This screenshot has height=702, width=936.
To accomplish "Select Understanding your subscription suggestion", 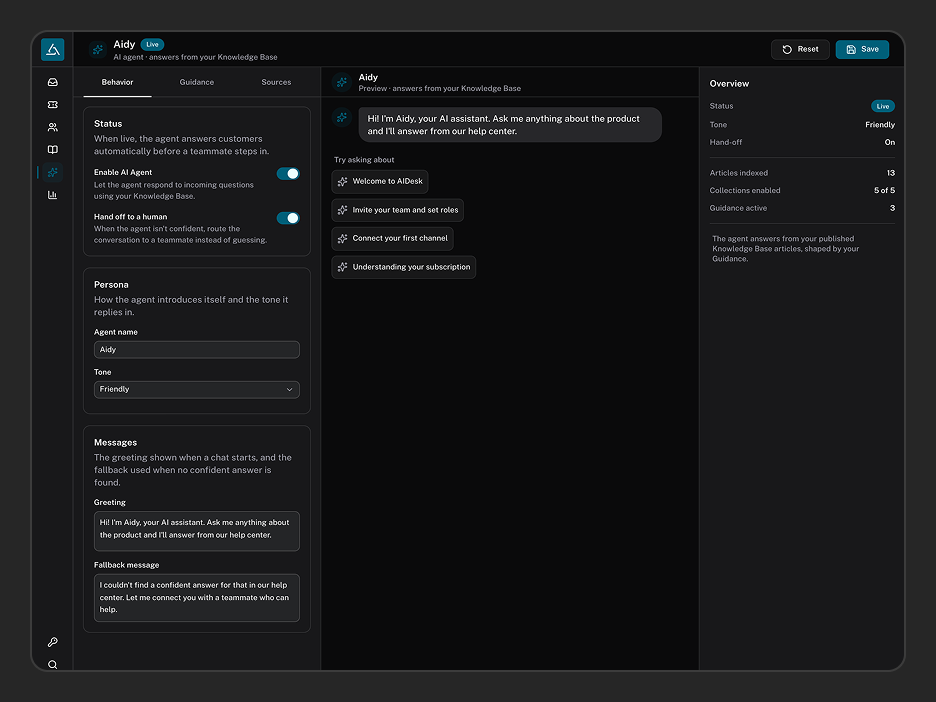I will tap(404, 267).
